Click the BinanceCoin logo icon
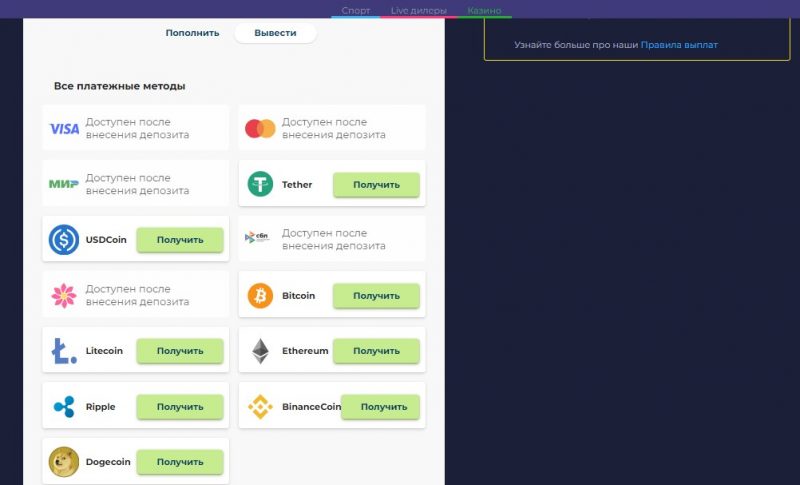 (x=260, y=406)
